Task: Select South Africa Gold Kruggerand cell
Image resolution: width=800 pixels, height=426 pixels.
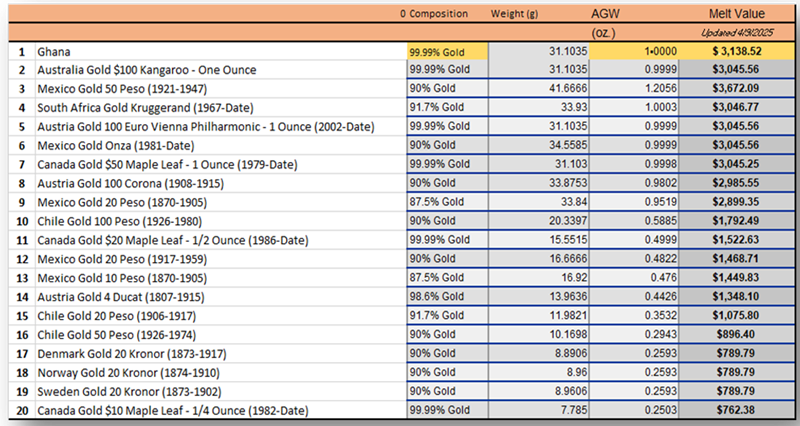Action: pos(221,108)
